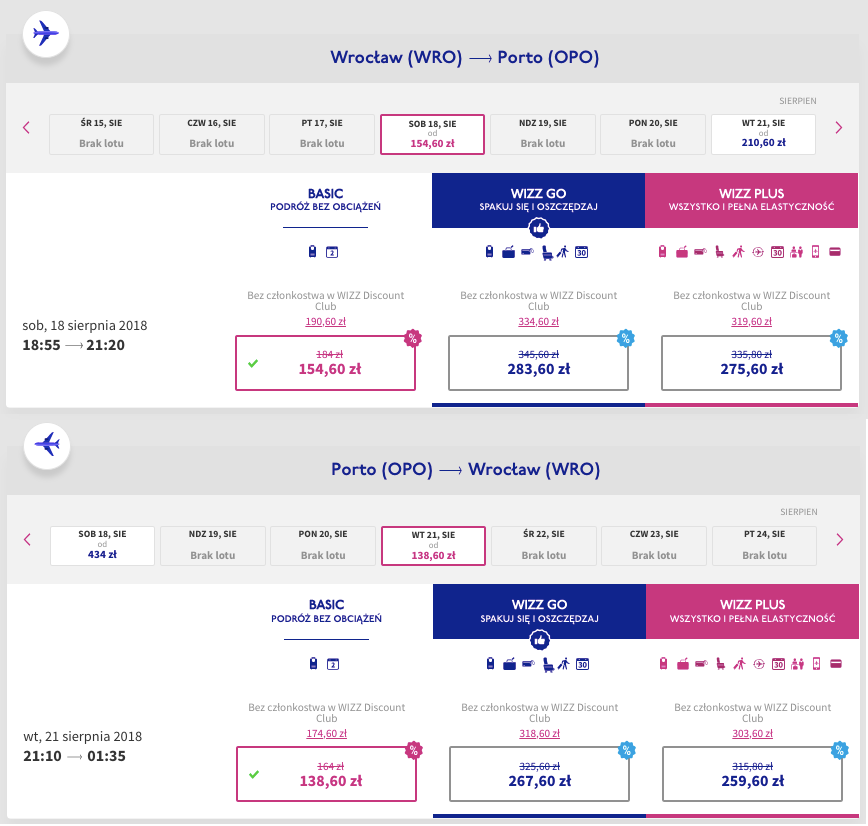
Task: Choose the 267,60 zł return WIZZ GO fare
Action: 540,775
